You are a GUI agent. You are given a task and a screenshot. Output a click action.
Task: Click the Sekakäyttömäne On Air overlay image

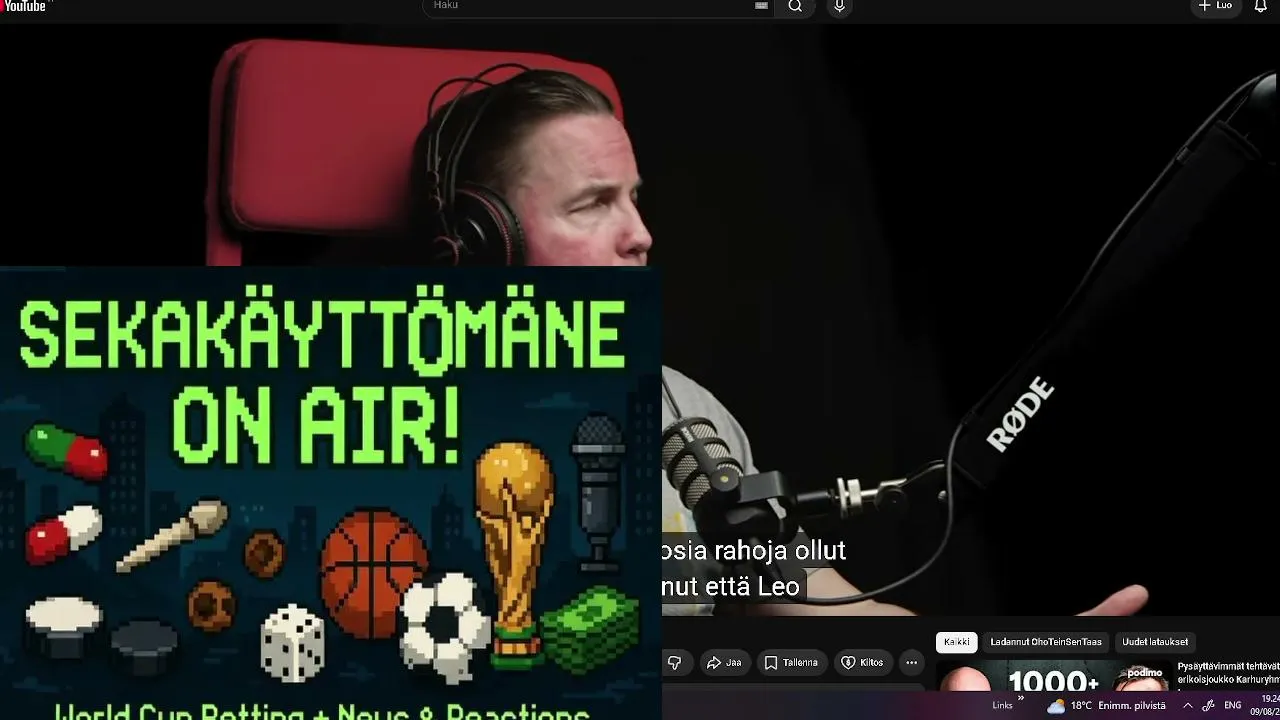330,493
